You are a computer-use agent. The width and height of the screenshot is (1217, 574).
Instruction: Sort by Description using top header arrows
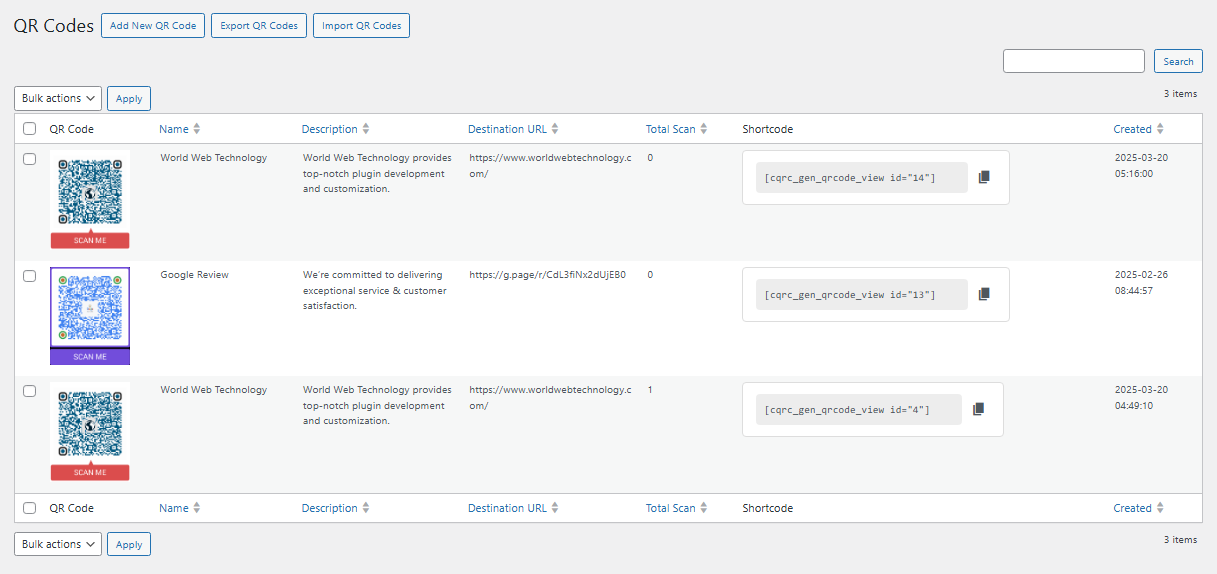click(366, 129)
